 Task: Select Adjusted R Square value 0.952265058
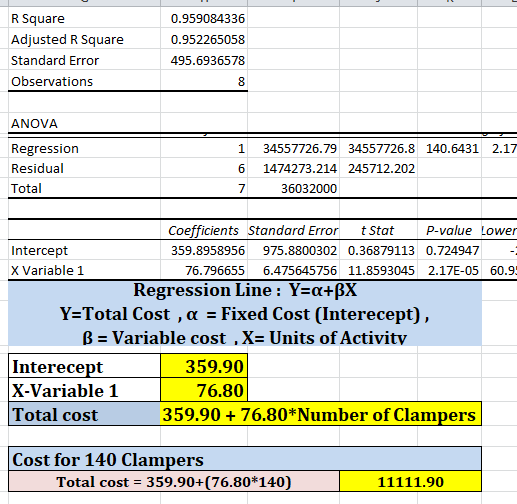(x=208, y=40)
